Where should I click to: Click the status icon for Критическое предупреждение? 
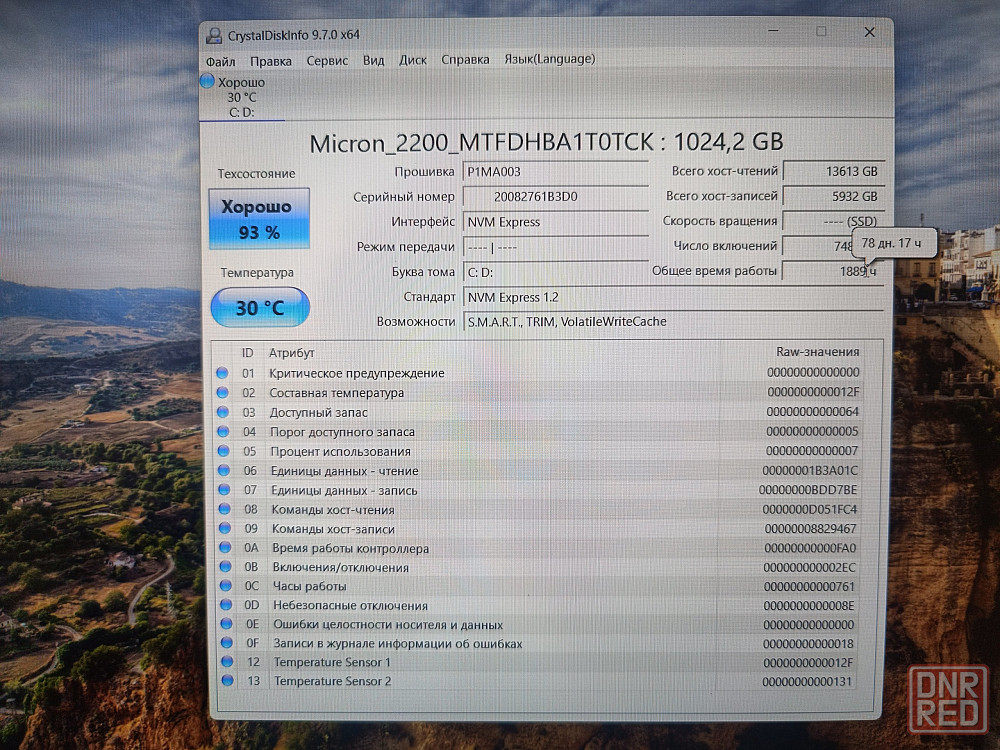(x=224, y=373)
